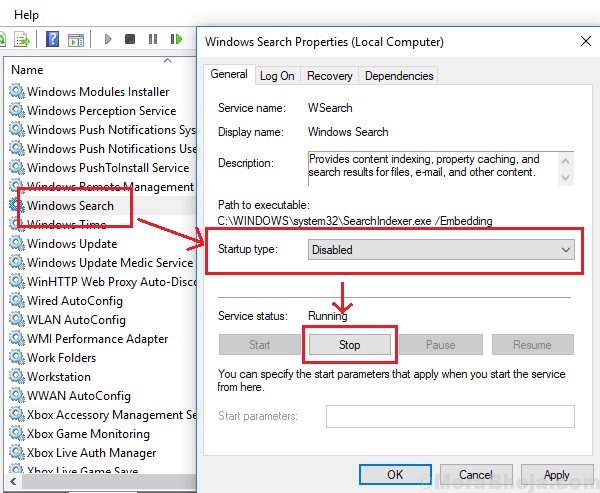
Task: Select Workstation gear icon
Action: [17, 376]
